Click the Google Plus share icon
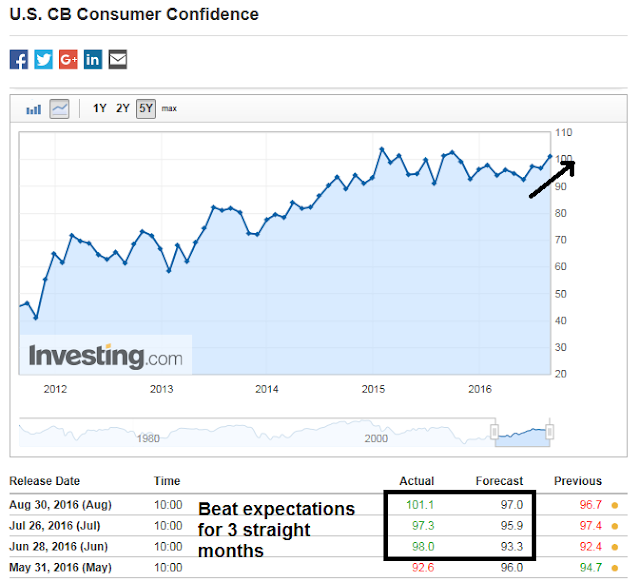This screenshot has height=582, width=640. click(x=68, y=60)
